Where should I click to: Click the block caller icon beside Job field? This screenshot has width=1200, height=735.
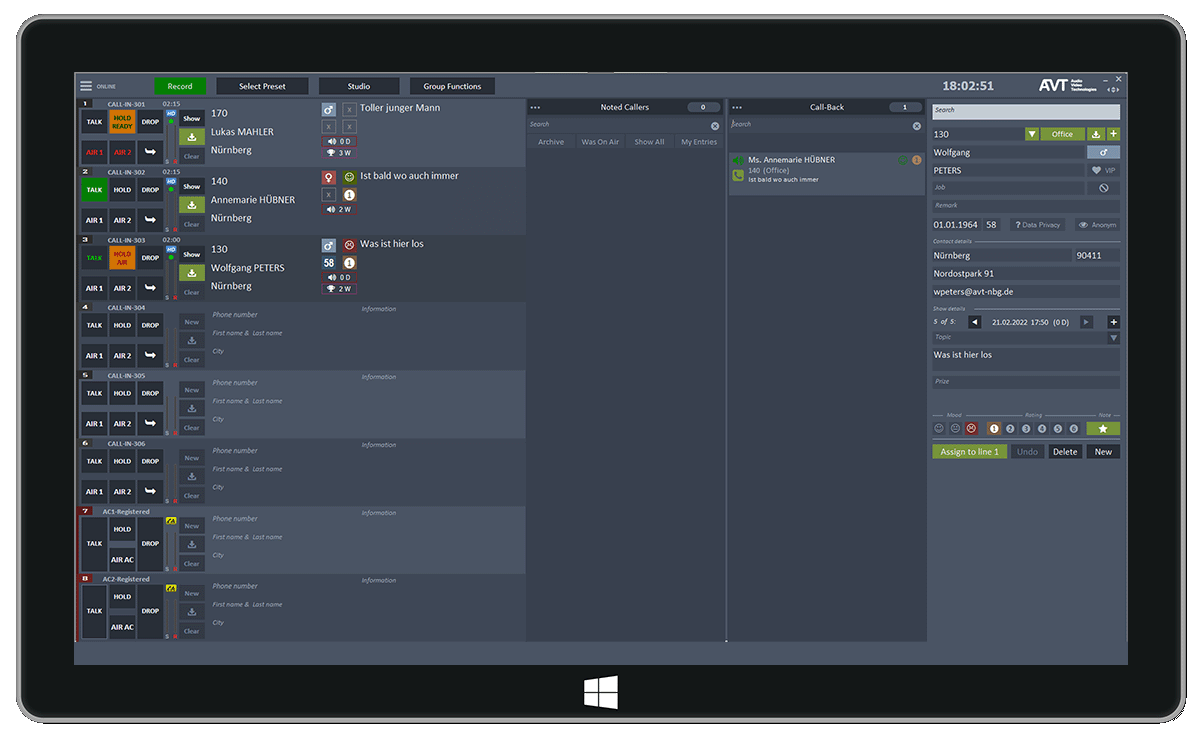point(1103,188)
